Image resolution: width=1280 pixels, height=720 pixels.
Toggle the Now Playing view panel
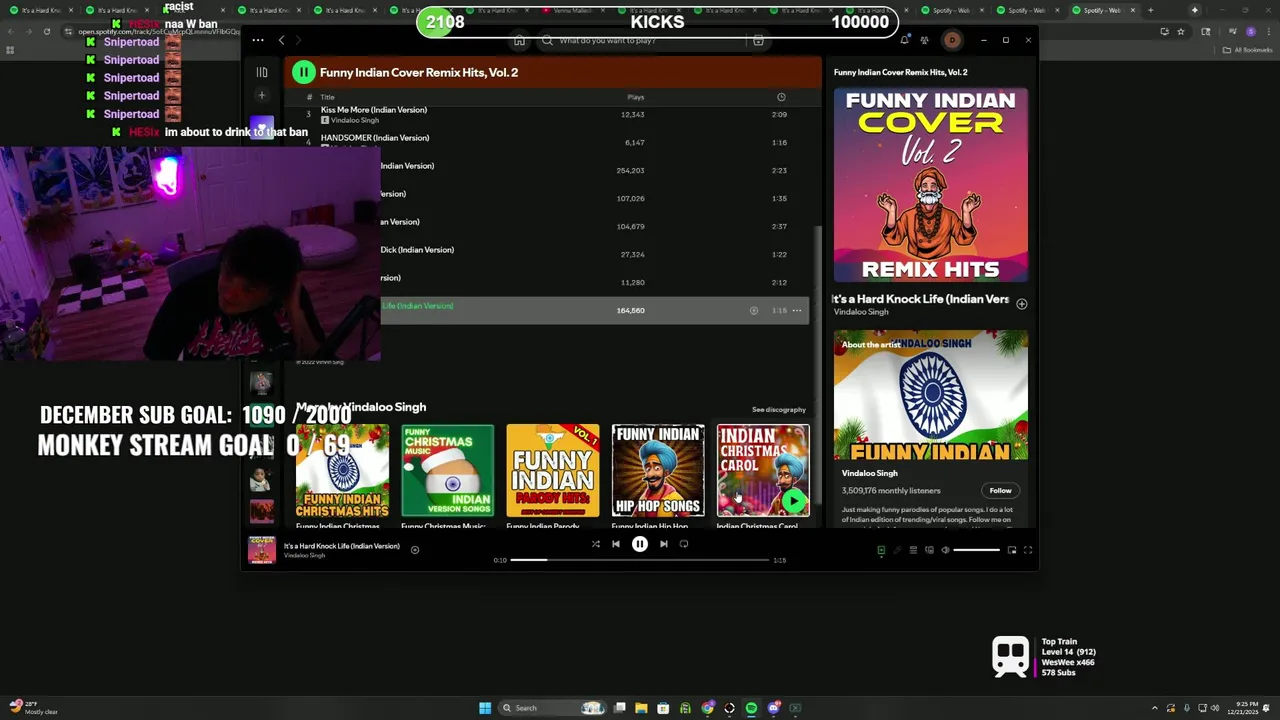[881, 550]
